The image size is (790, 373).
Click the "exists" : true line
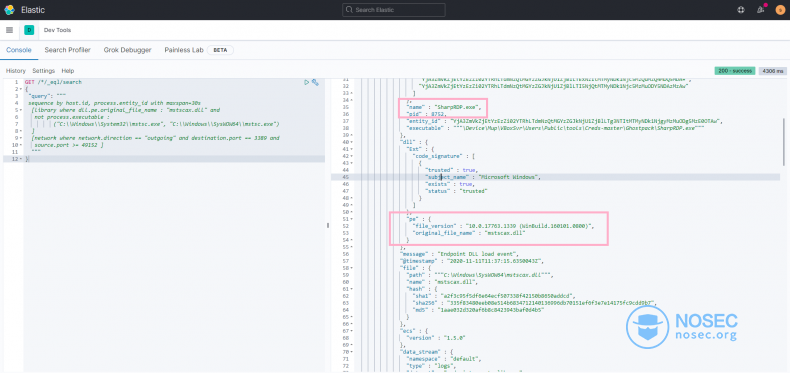[x=450, y=184]
